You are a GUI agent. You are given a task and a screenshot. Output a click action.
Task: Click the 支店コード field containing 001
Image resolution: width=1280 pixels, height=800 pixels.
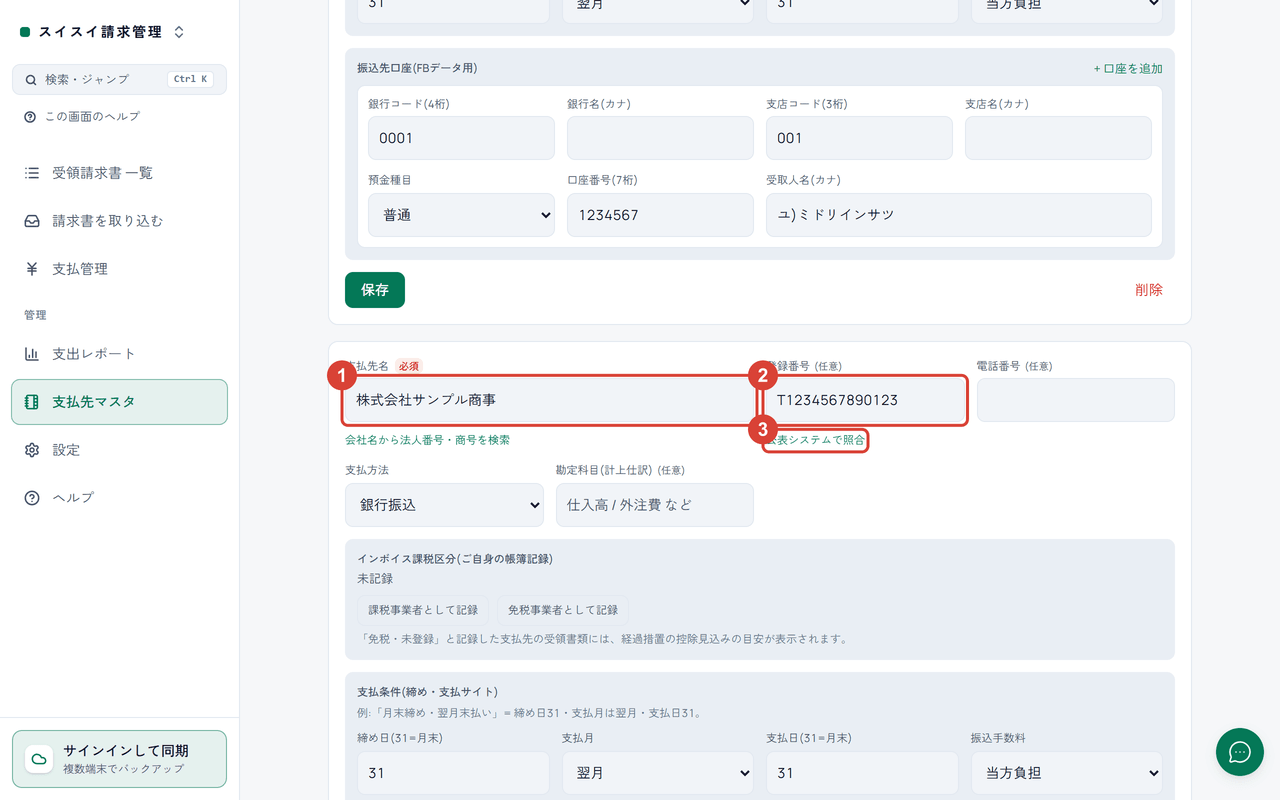(x=859, y=138)
